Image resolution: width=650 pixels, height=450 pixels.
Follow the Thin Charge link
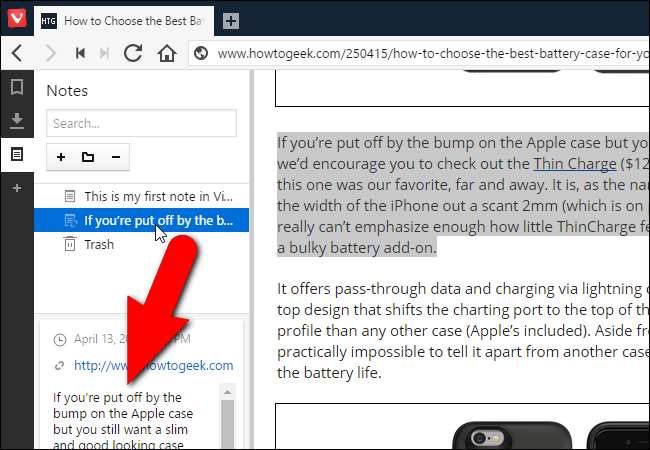point(575,164)
